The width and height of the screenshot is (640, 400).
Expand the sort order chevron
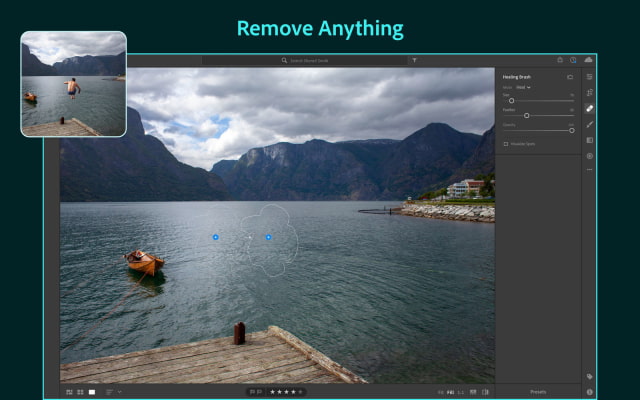tap(120, 392)
